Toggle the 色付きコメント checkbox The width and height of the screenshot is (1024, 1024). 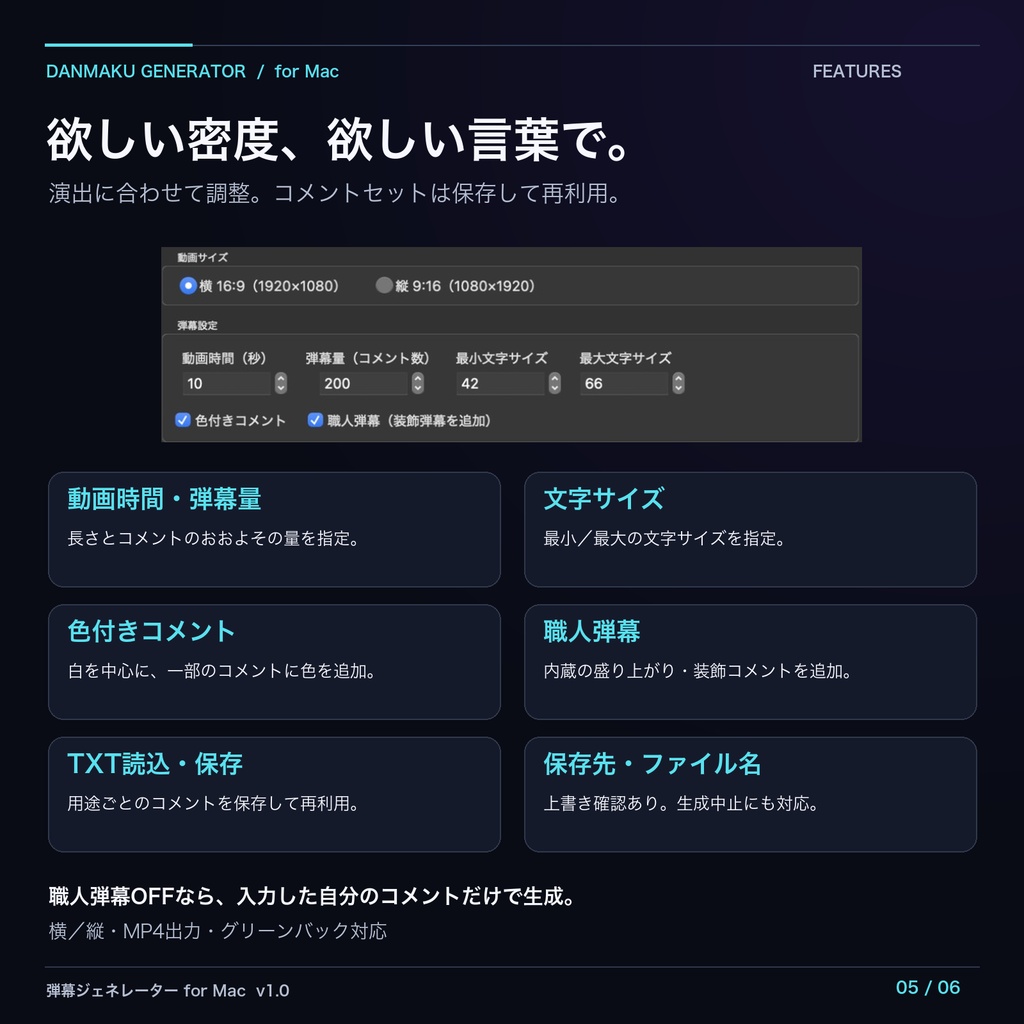(x=183, y=420)
